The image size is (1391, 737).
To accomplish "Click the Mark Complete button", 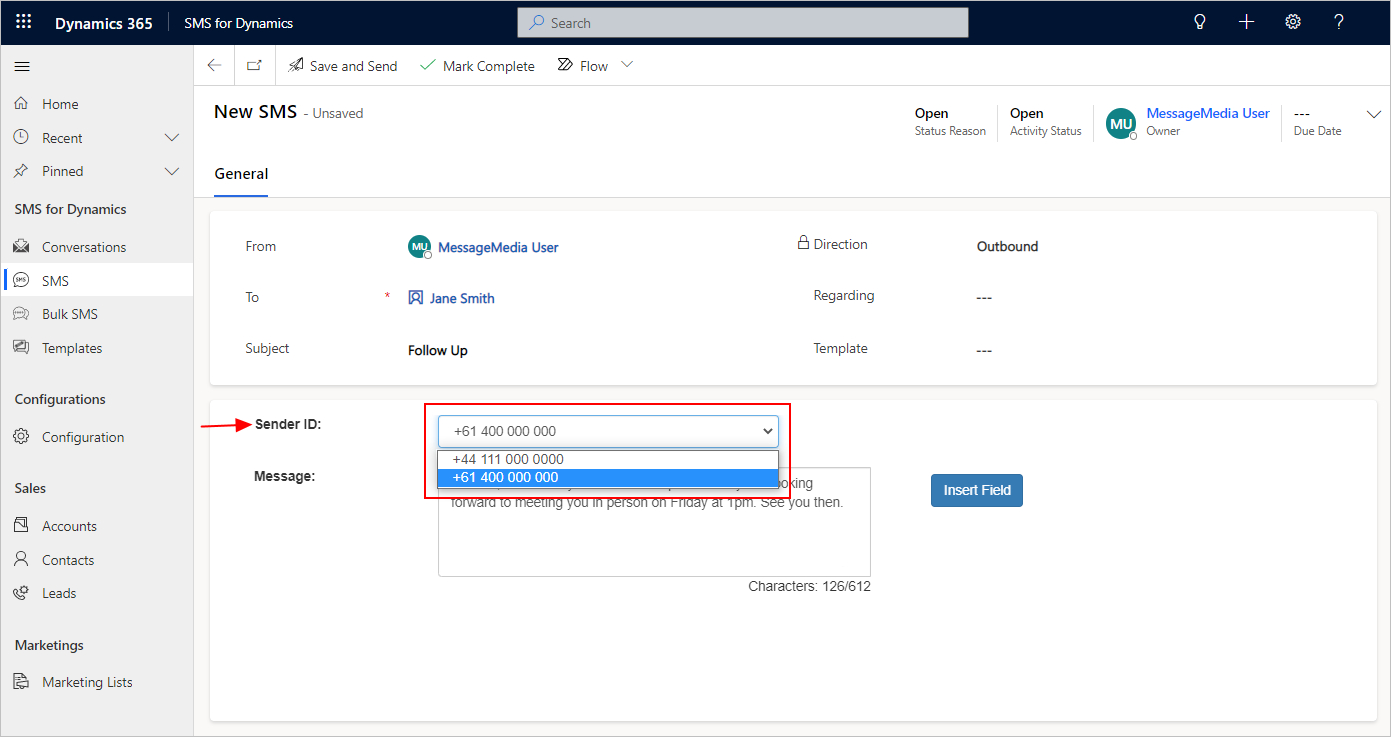I will click(x=478, y=66).
